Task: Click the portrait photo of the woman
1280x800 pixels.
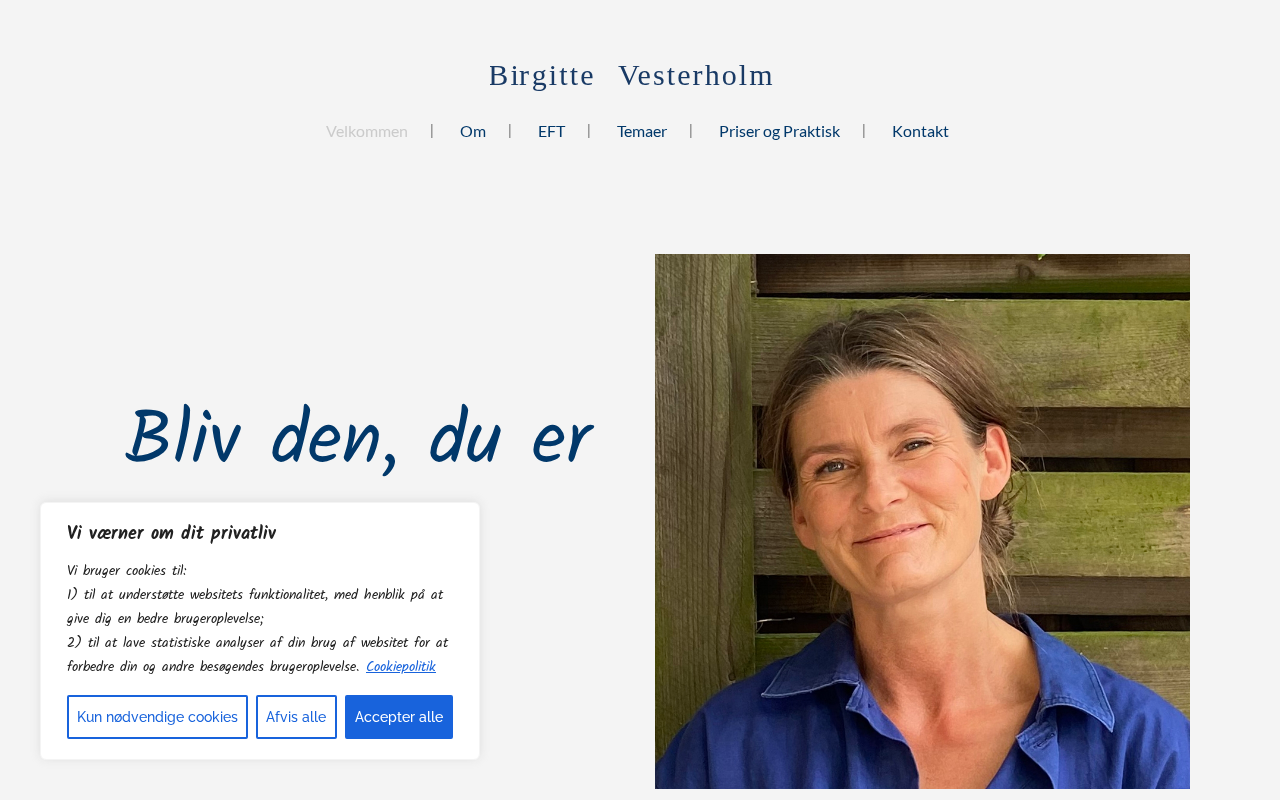Action: [x=922, y=521]
